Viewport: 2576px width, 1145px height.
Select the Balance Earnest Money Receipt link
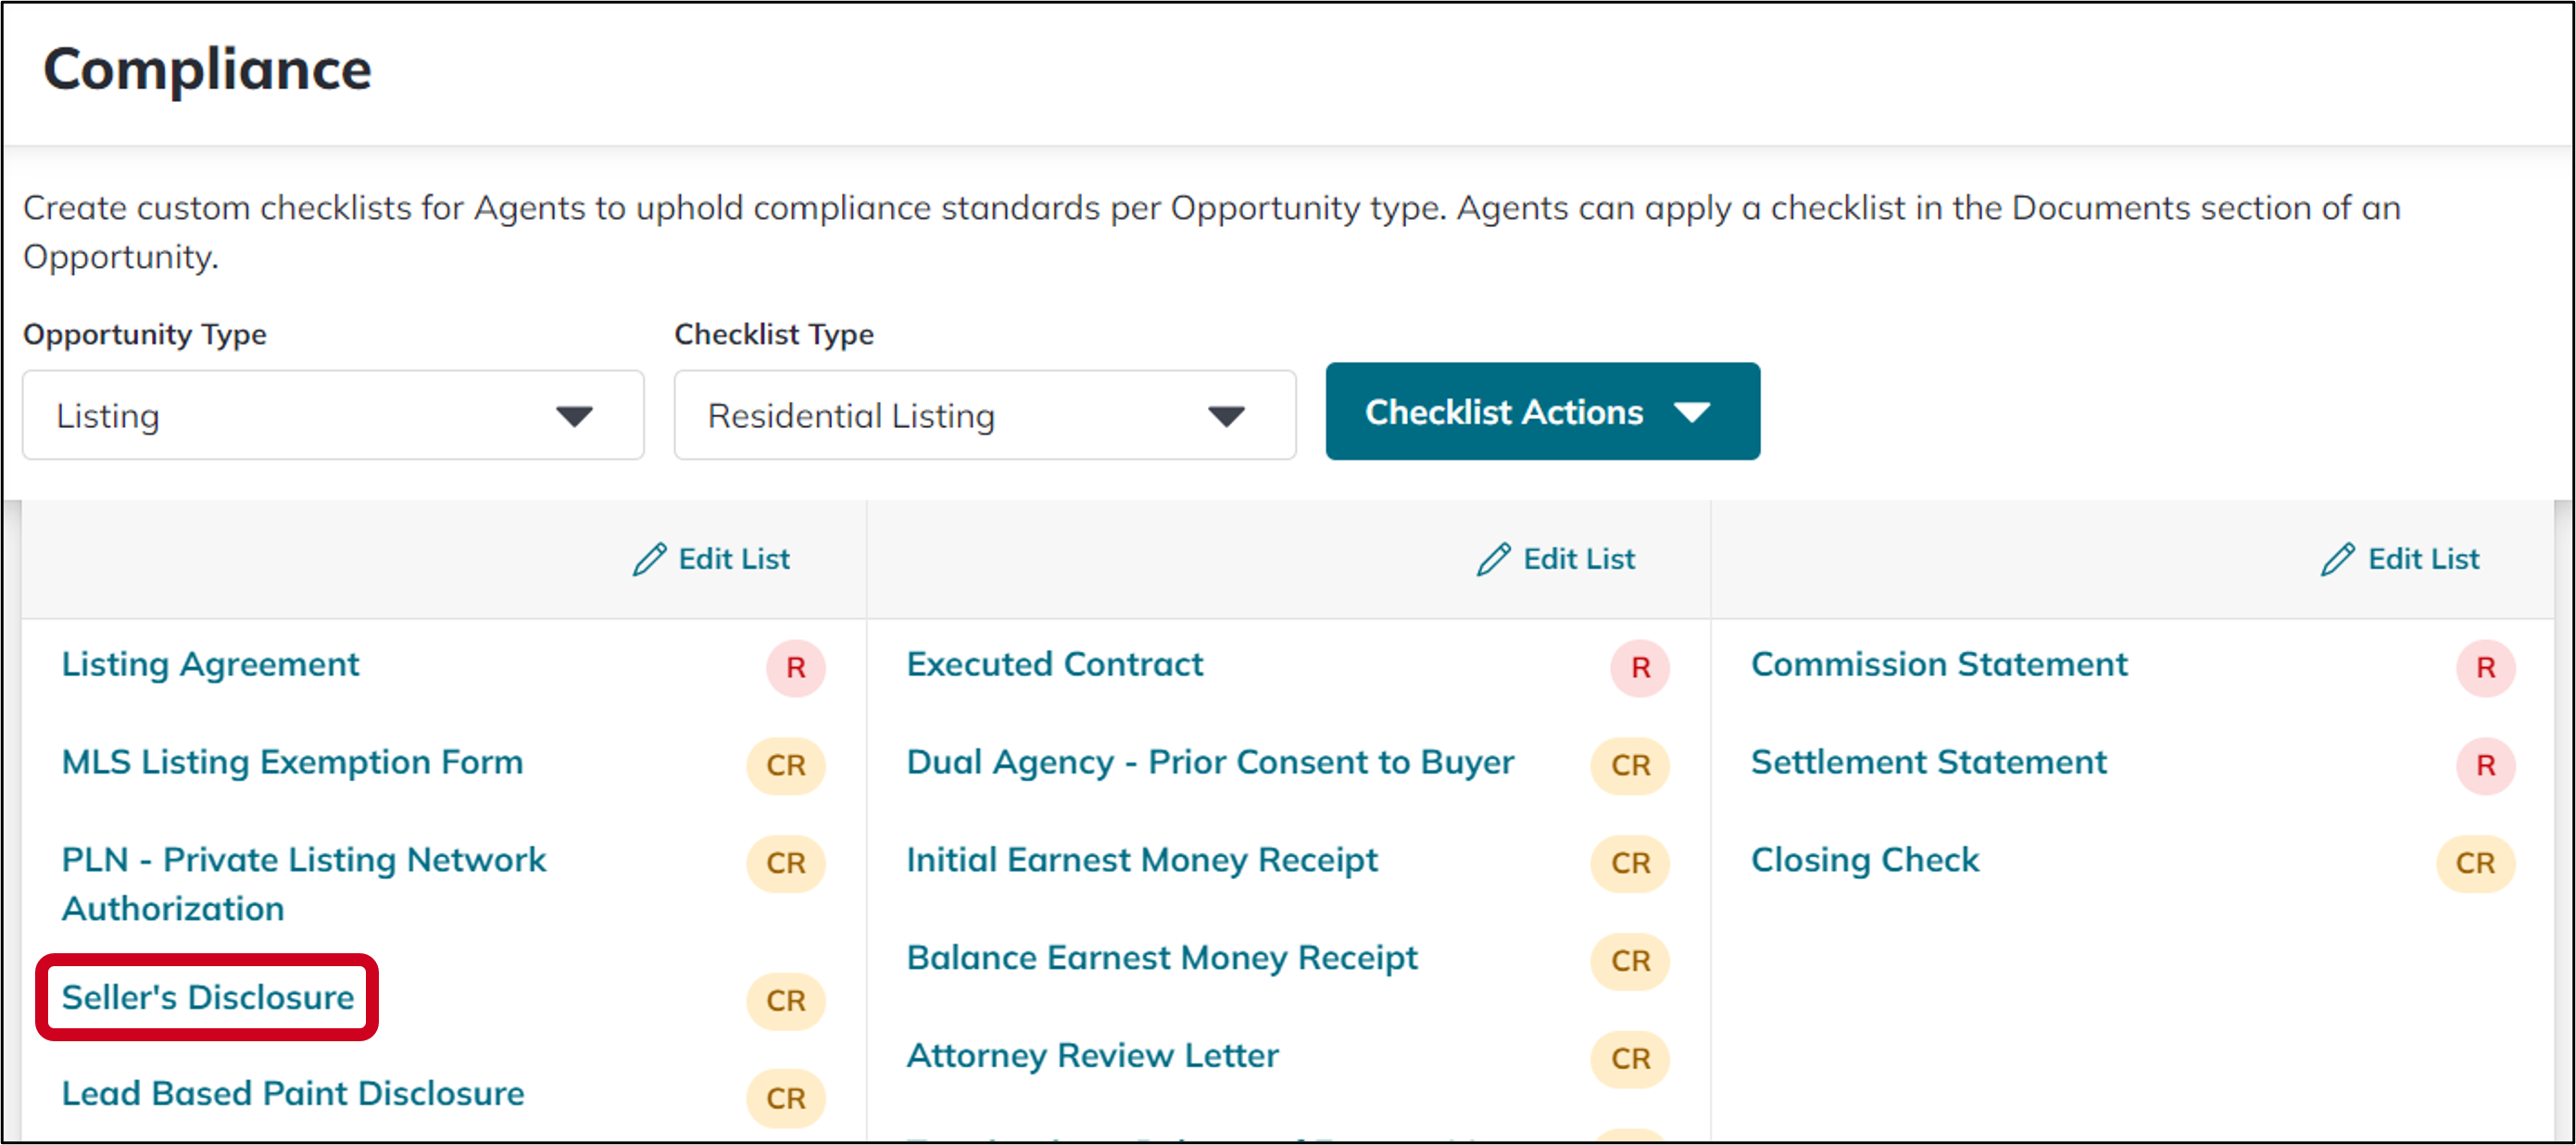(1161, 957)
